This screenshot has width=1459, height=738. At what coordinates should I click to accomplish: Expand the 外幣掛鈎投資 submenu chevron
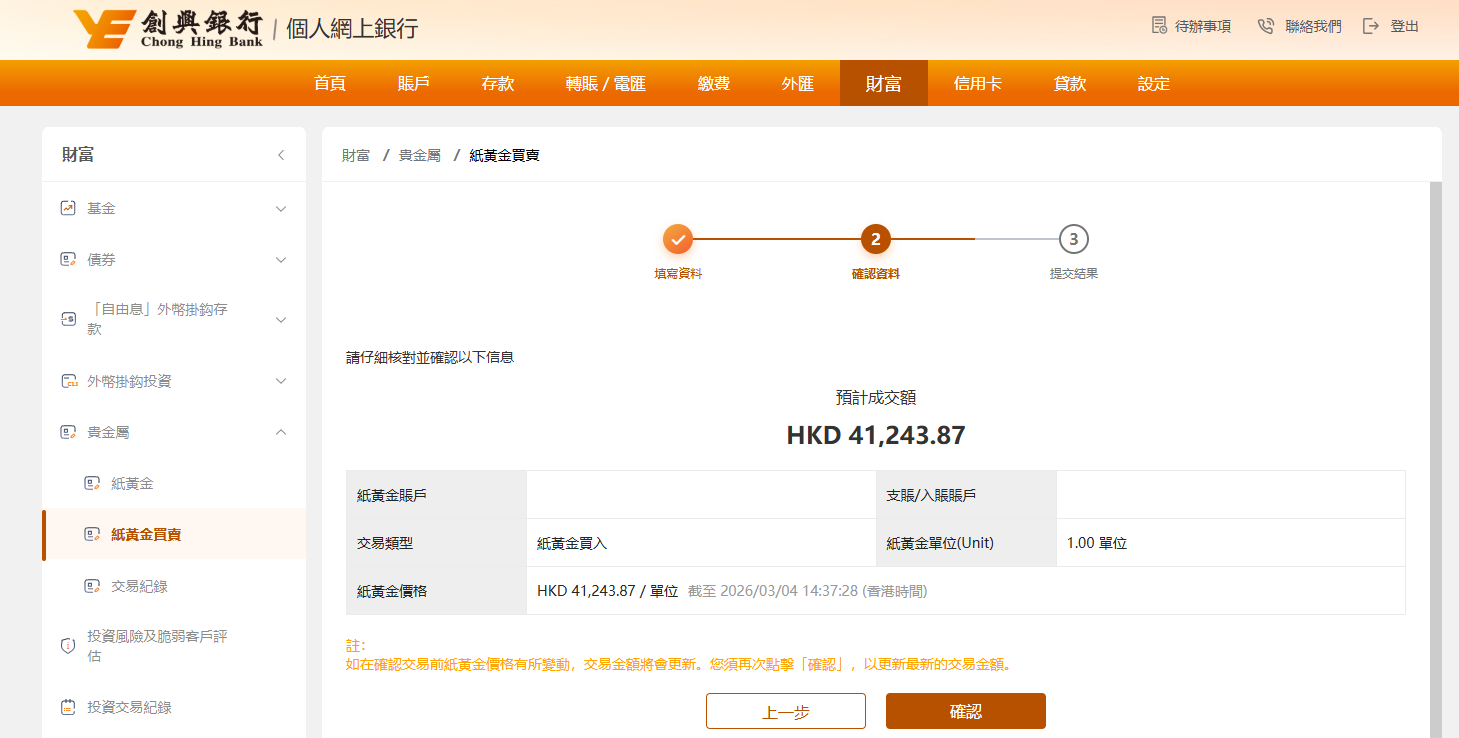(x=281, y=381)
